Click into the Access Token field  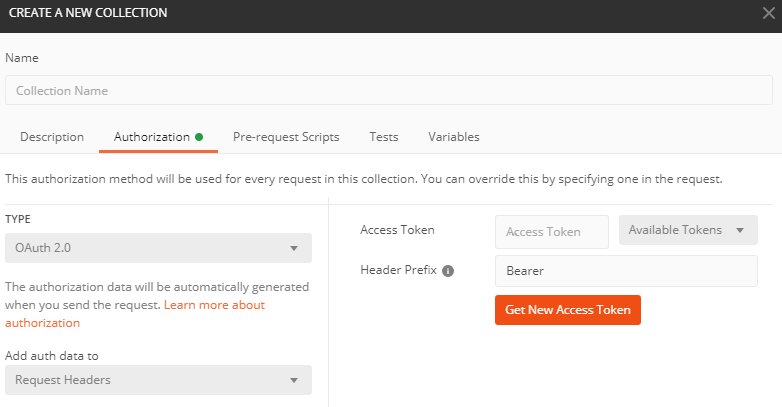(552, 232)
